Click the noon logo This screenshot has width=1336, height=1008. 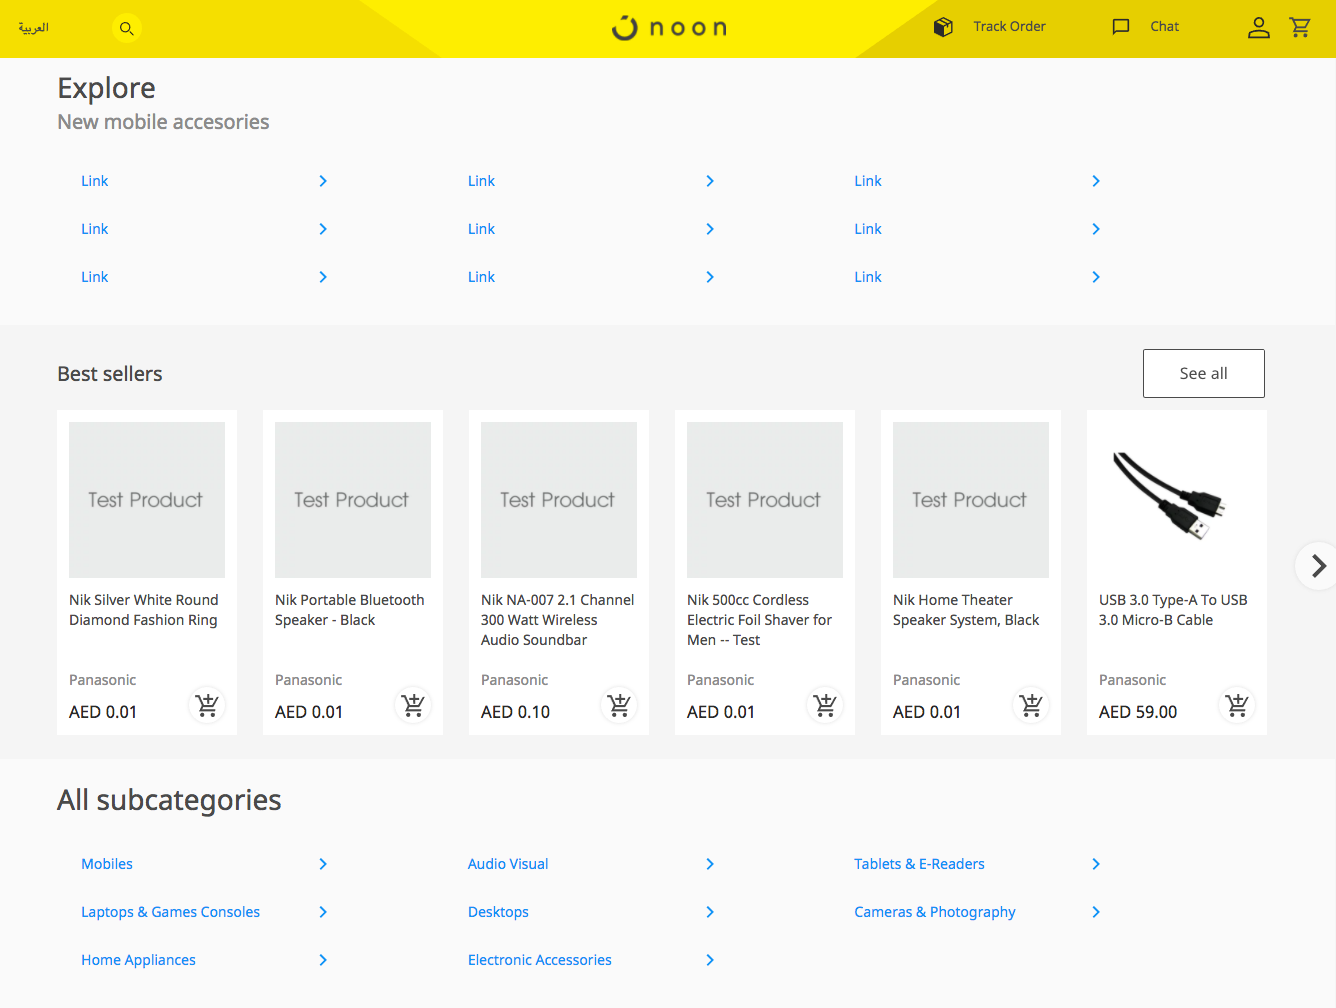click(x=669, y=28)
